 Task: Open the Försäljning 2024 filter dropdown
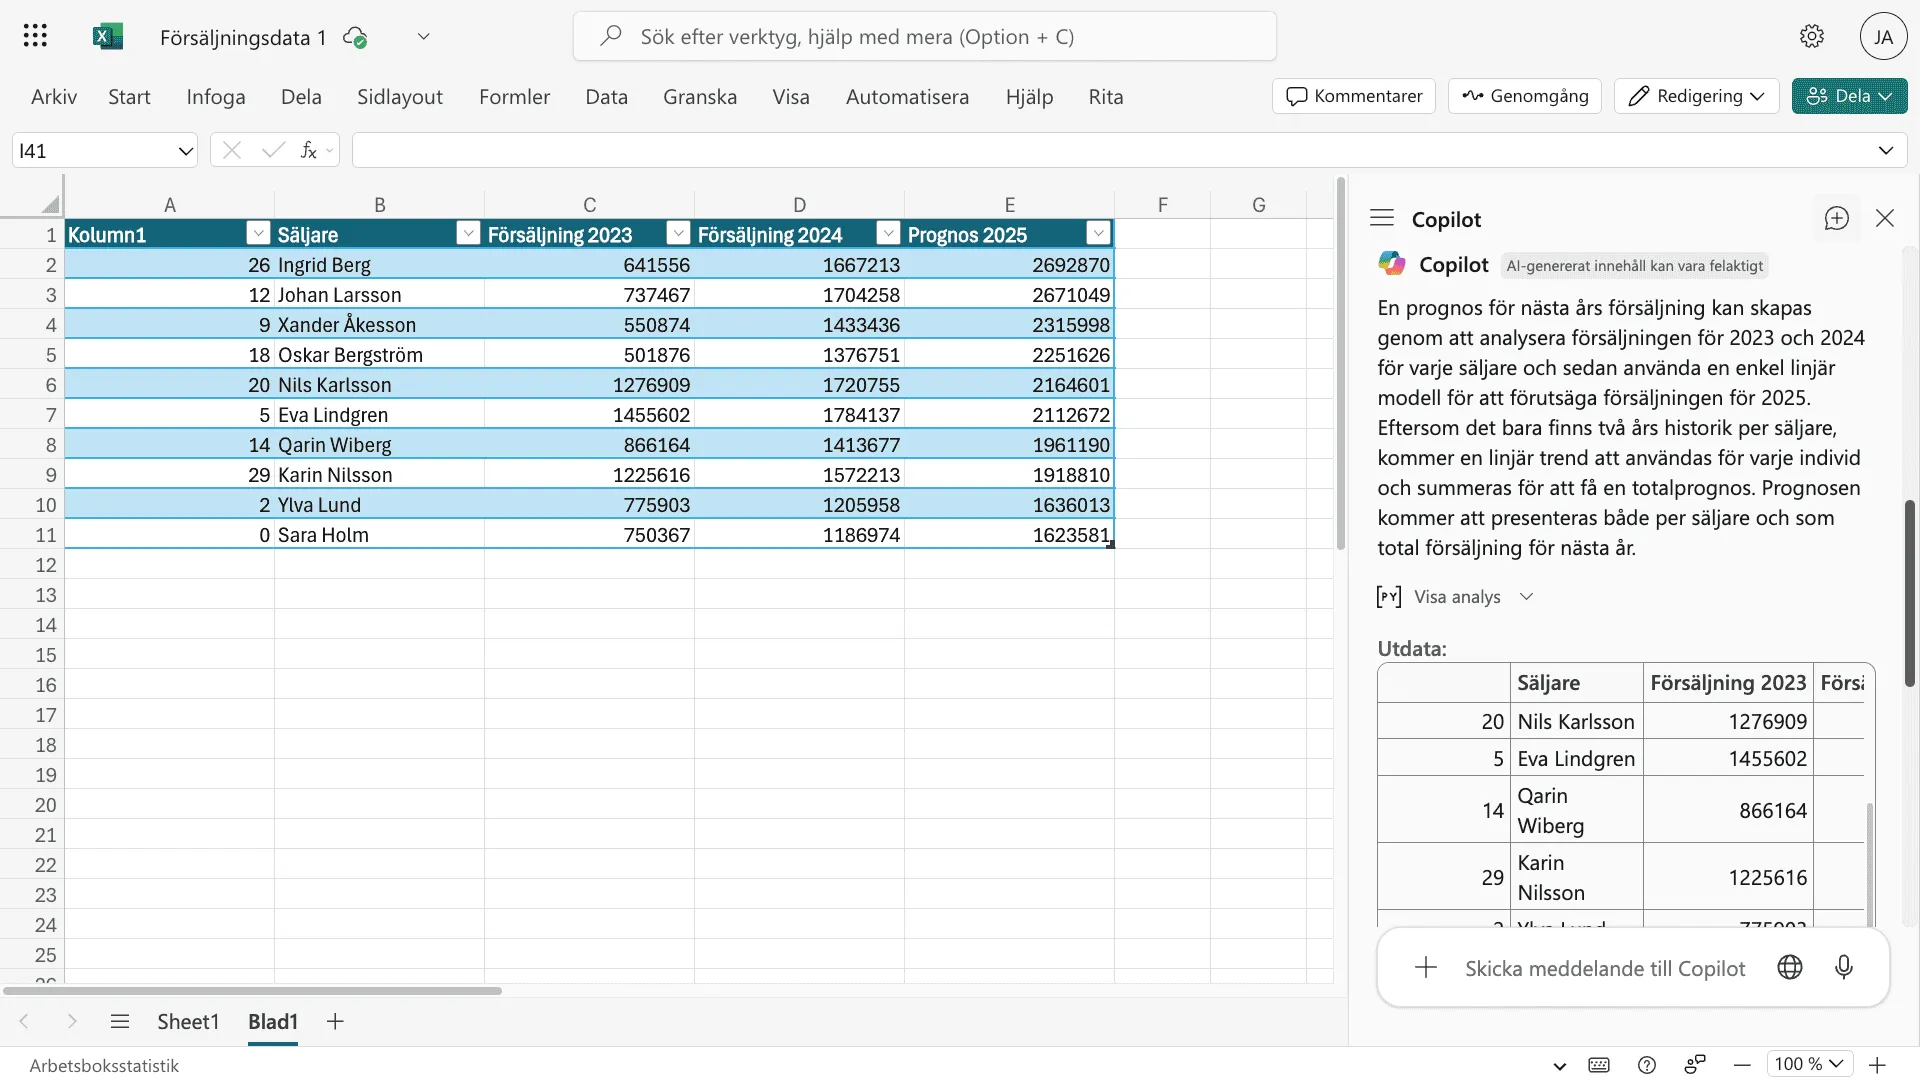coord(888,233)
